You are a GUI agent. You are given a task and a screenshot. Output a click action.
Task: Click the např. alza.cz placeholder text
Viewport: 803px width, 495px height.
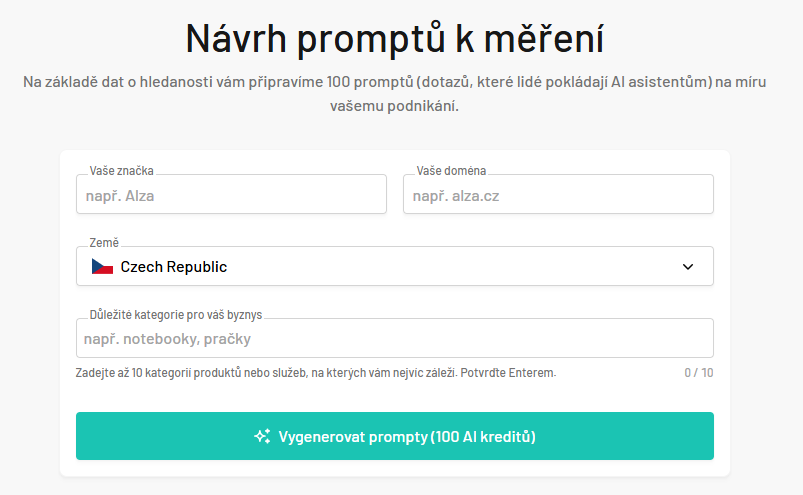coord(456,196)
